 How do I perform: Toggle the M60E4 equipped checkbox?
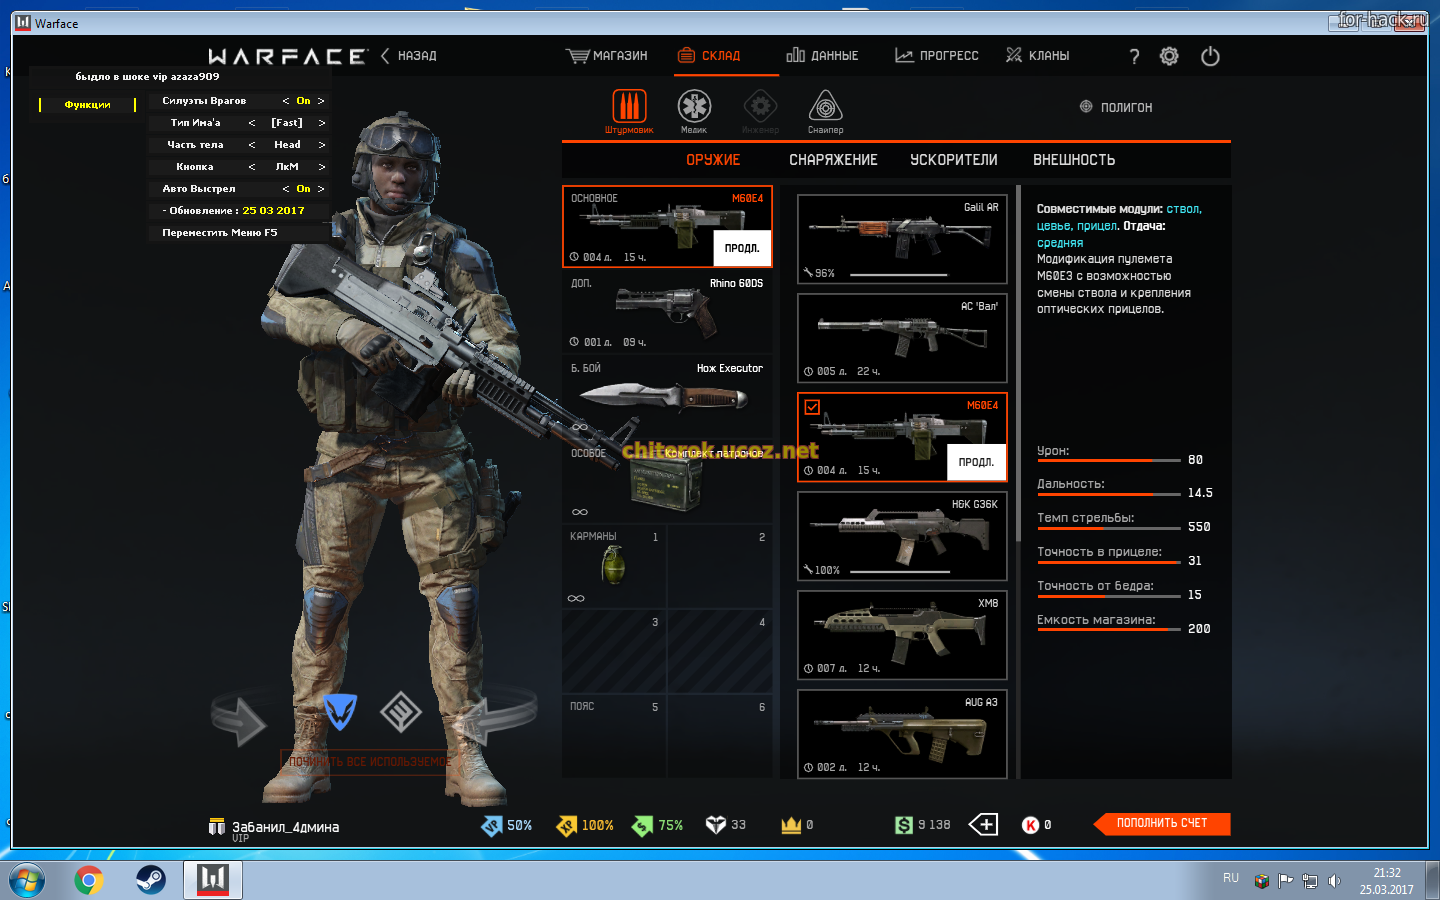coord(812,407)
